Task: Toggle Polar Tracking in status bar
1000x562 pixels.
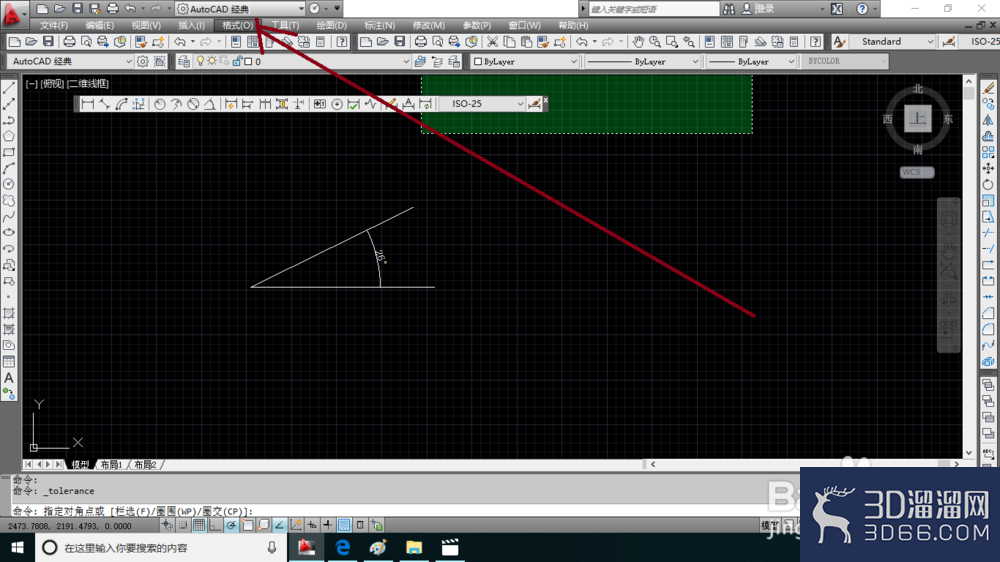Action: [x=231, y=525]
